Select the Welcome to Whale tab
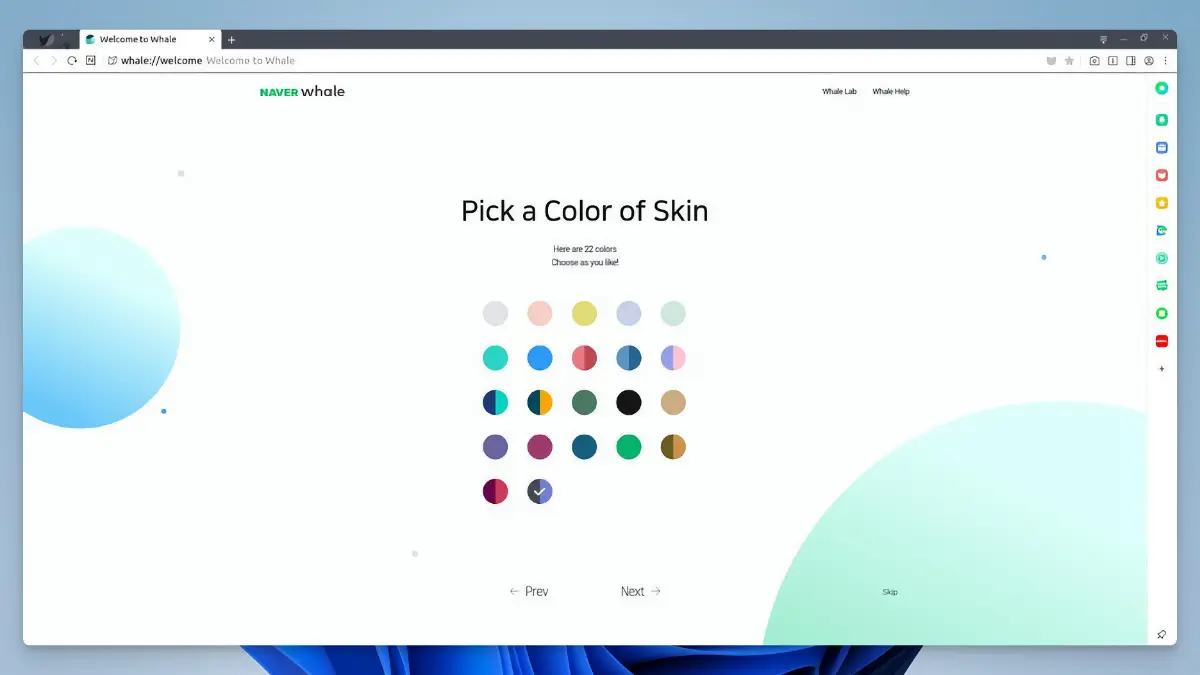Screen dimensions: 1200x675 tap(150, 39)
